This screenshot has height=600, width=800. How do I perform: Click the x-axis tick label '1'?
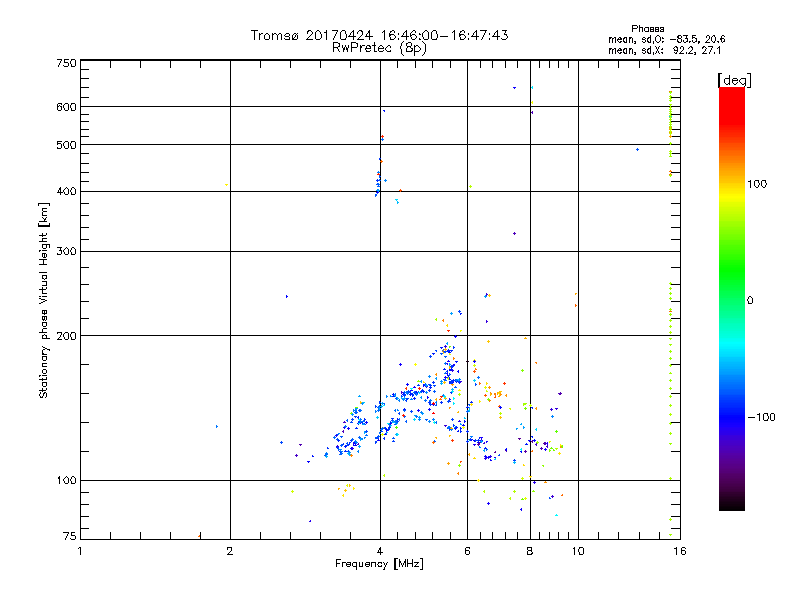point(80,551)
